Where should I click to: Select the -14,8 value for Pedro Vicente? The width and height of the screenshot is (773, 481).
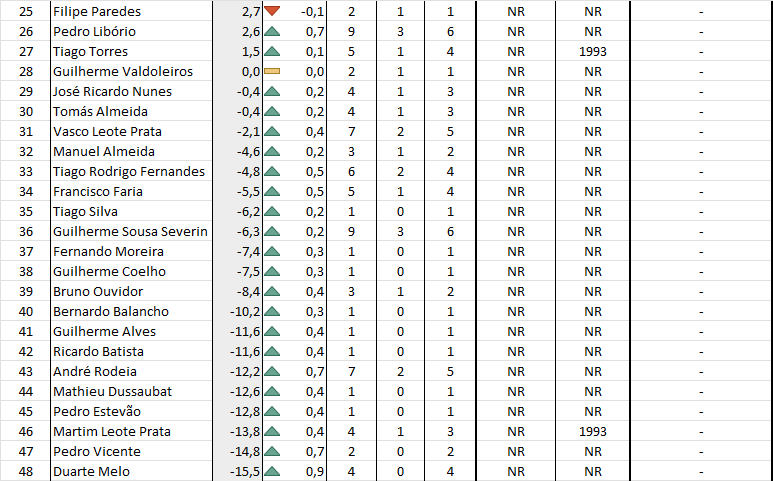point(245,452)
